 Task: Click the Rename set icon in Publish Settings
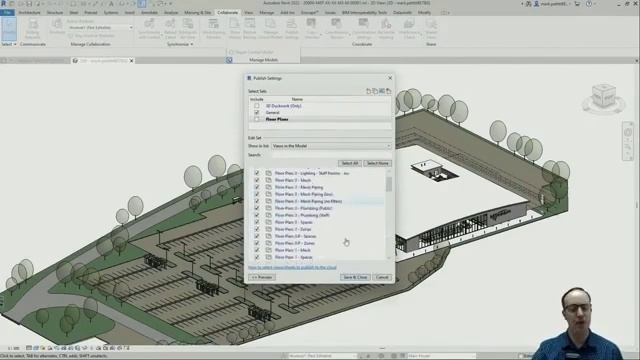point(382,91)
